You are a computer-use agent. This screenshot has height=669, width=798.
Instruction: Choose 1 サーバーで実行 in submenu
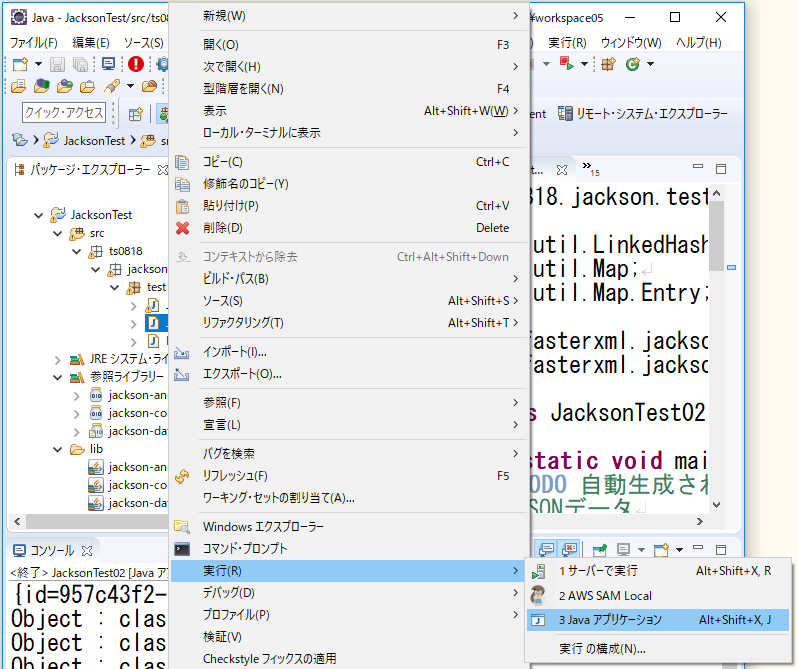658,571
